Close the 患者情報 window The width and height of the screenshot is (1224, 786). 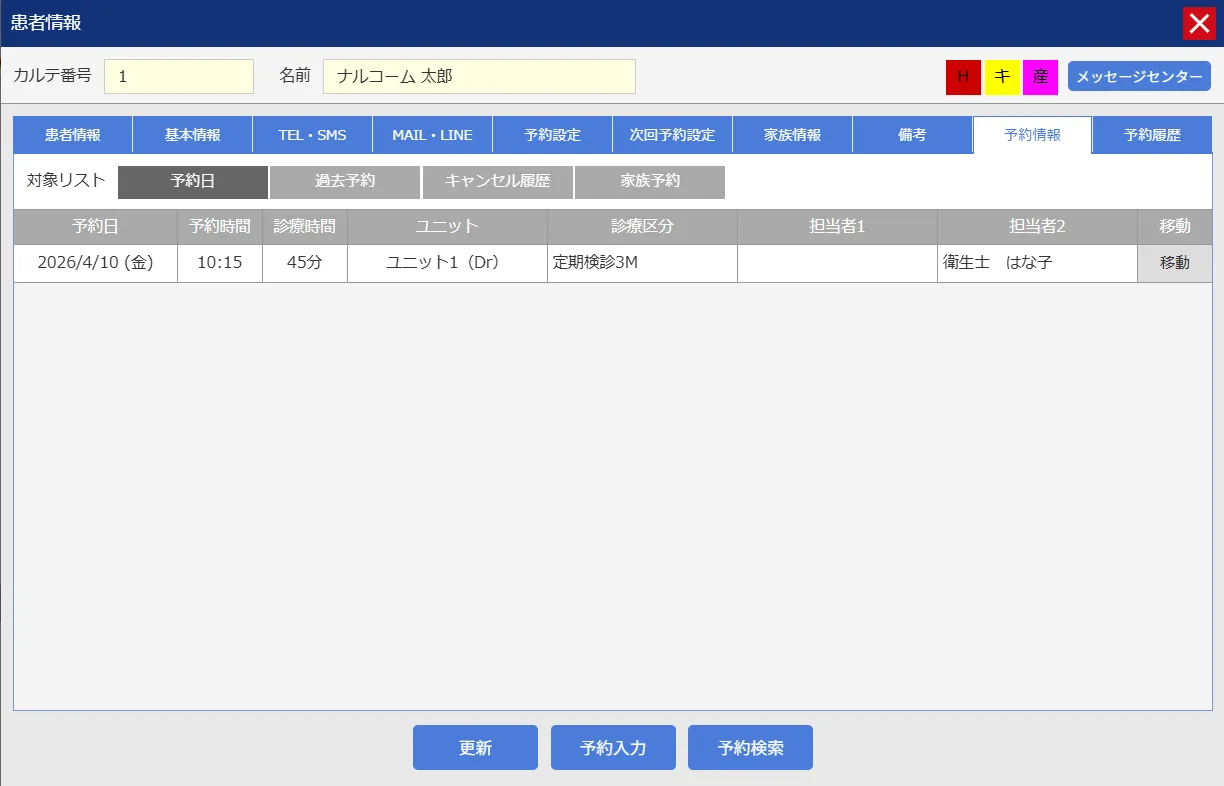1199,23
